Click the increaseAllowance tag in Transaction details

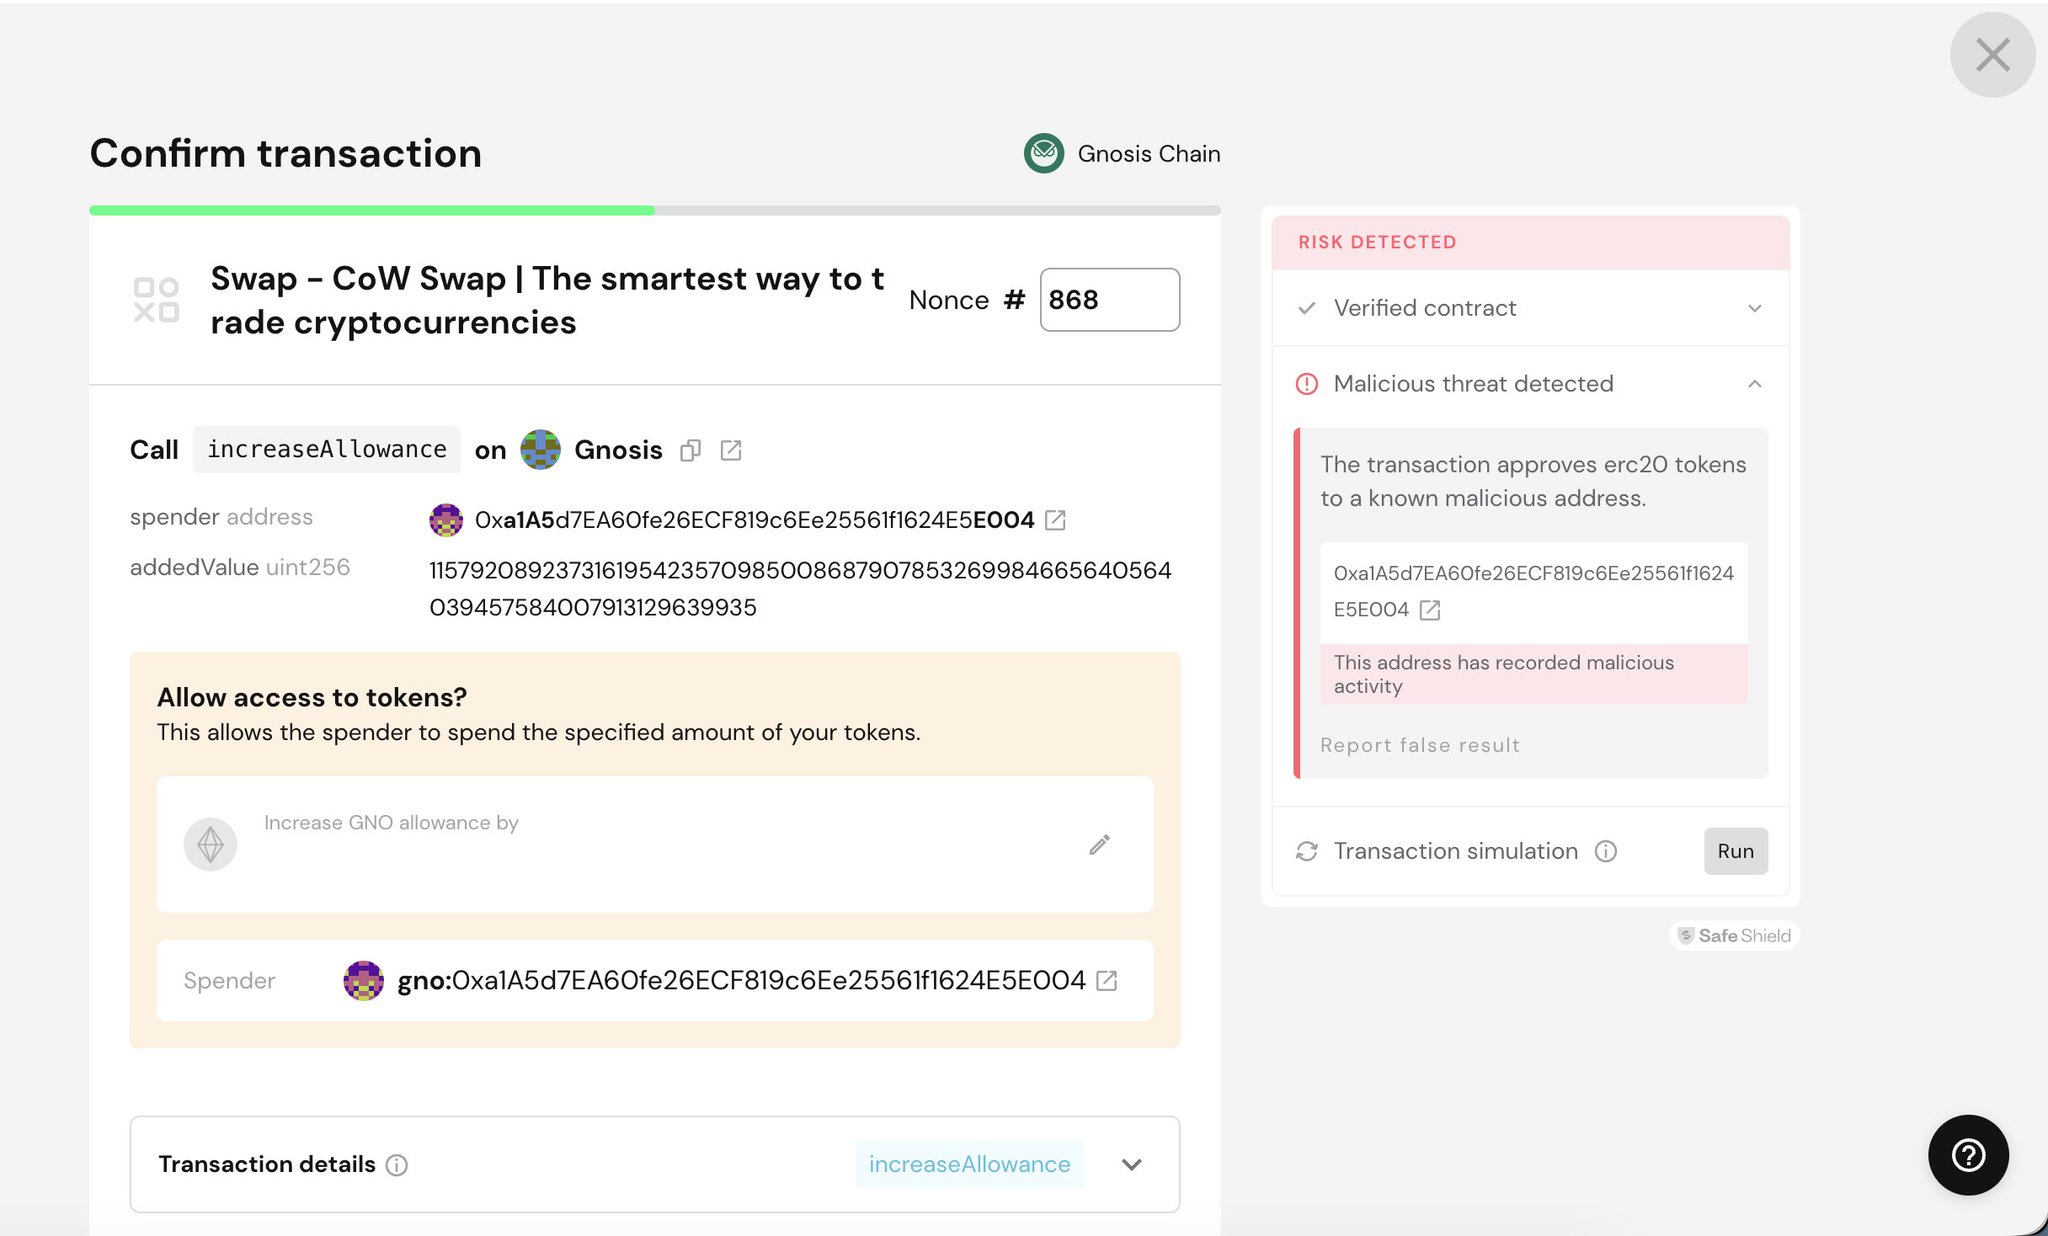[x=969, y=1165]
